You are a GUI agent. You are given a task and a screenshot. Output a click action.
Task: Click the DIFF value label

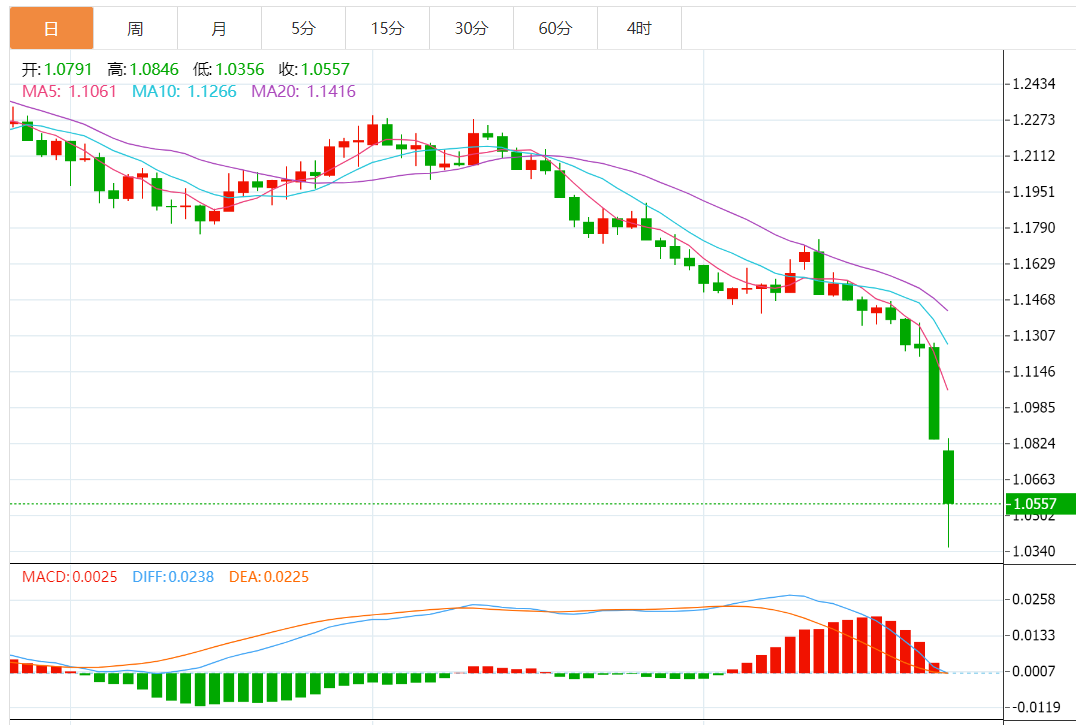click(x=173, y=577)
